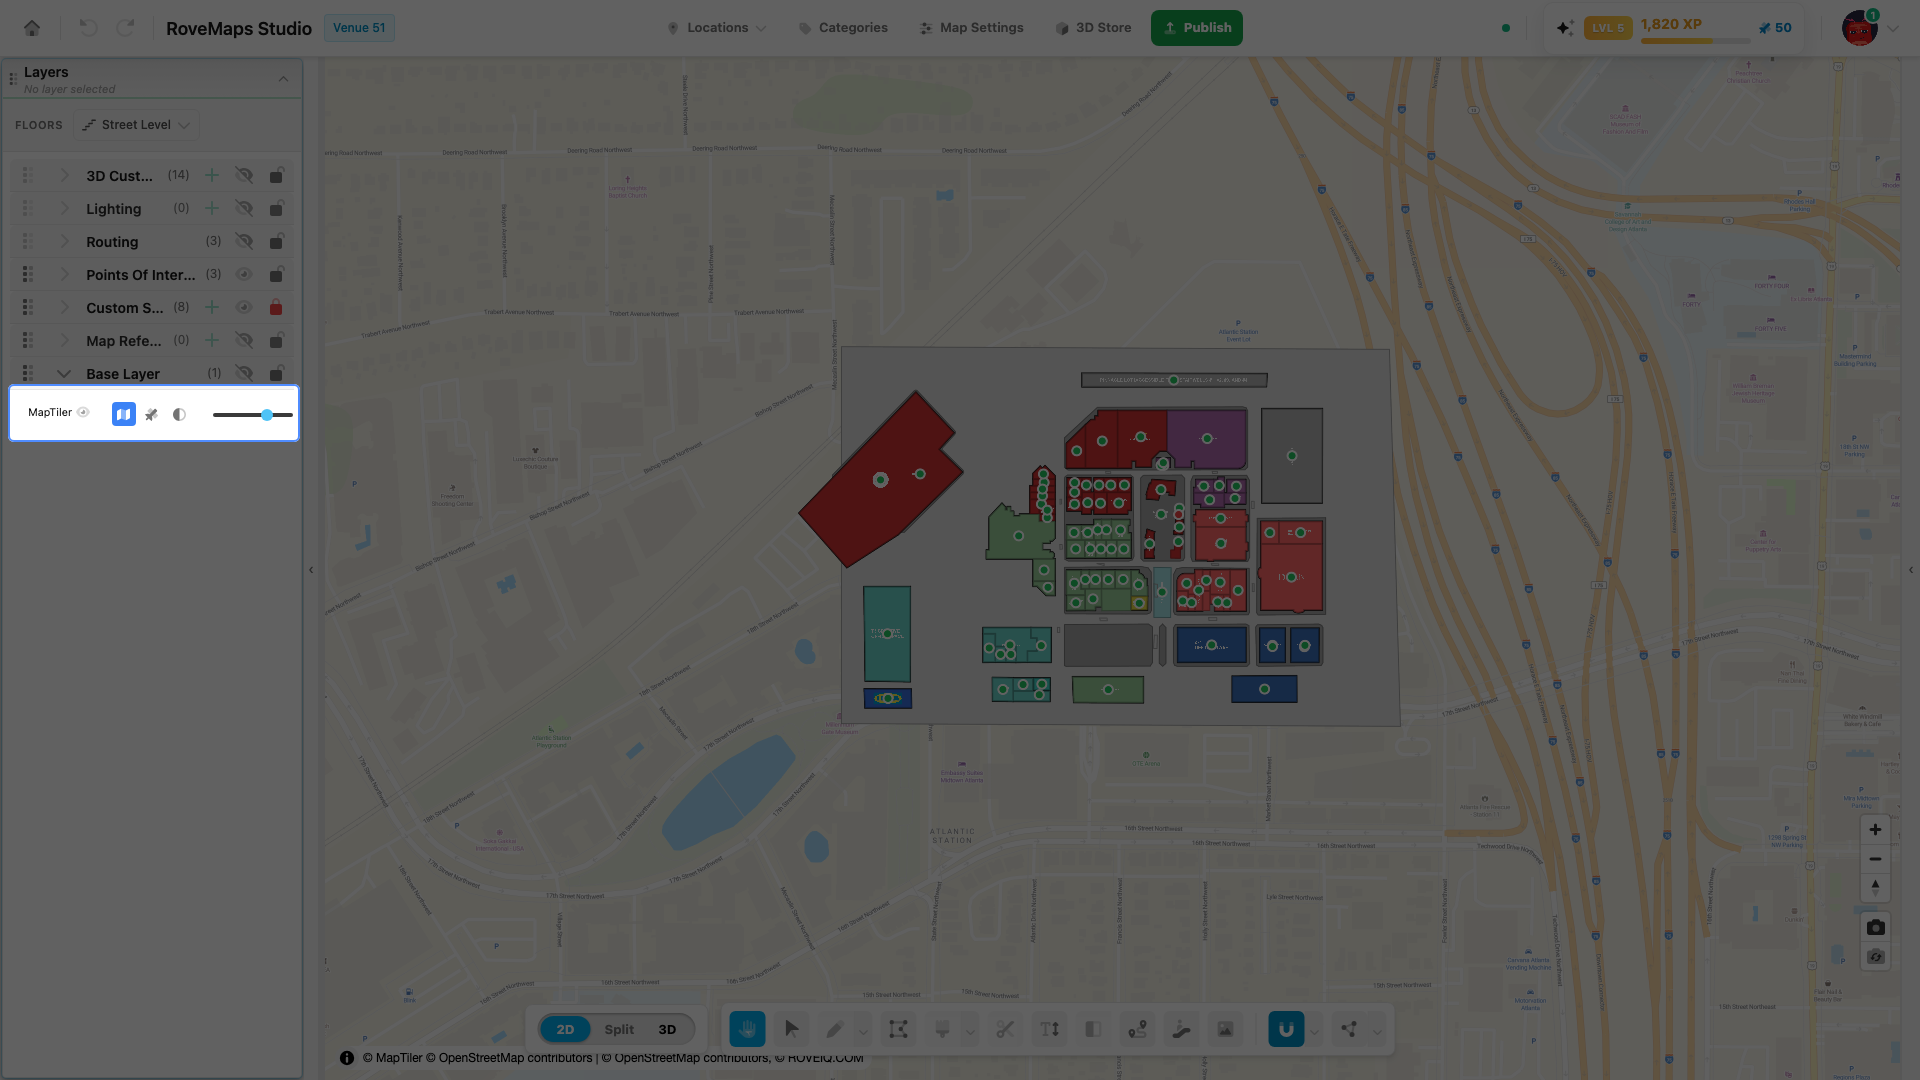Select the nodes connection tool
This screenshot has width=1920, height=1080.
pyautogui.click(x=1349, y=1029)
